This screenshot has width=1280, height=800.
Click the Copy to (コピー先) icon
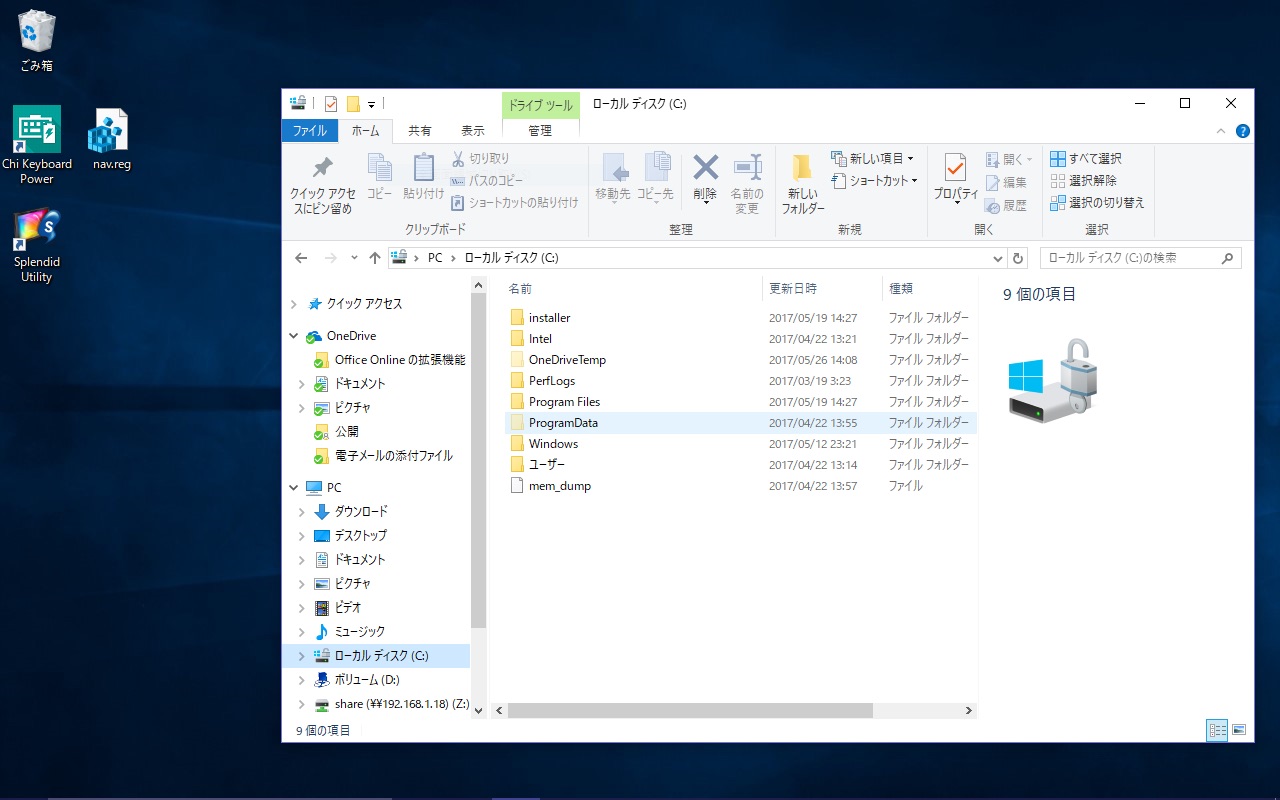[x=656, y=167]
